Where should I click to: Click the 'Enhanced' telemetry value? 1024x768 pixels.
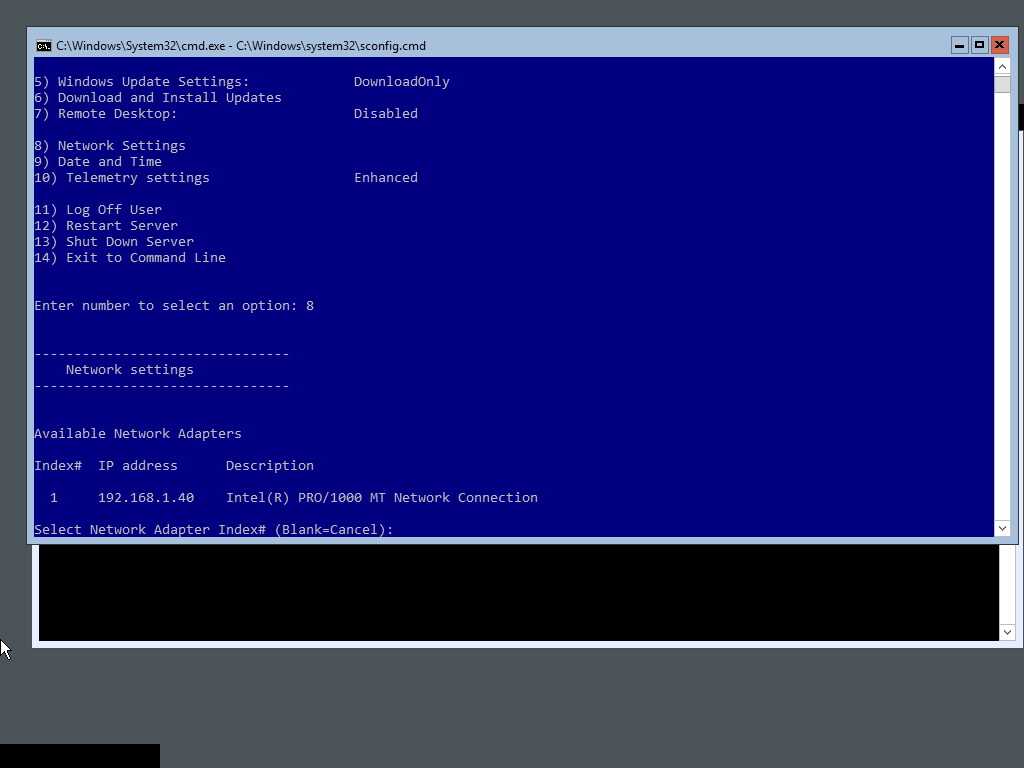click(x=386, y=178)
